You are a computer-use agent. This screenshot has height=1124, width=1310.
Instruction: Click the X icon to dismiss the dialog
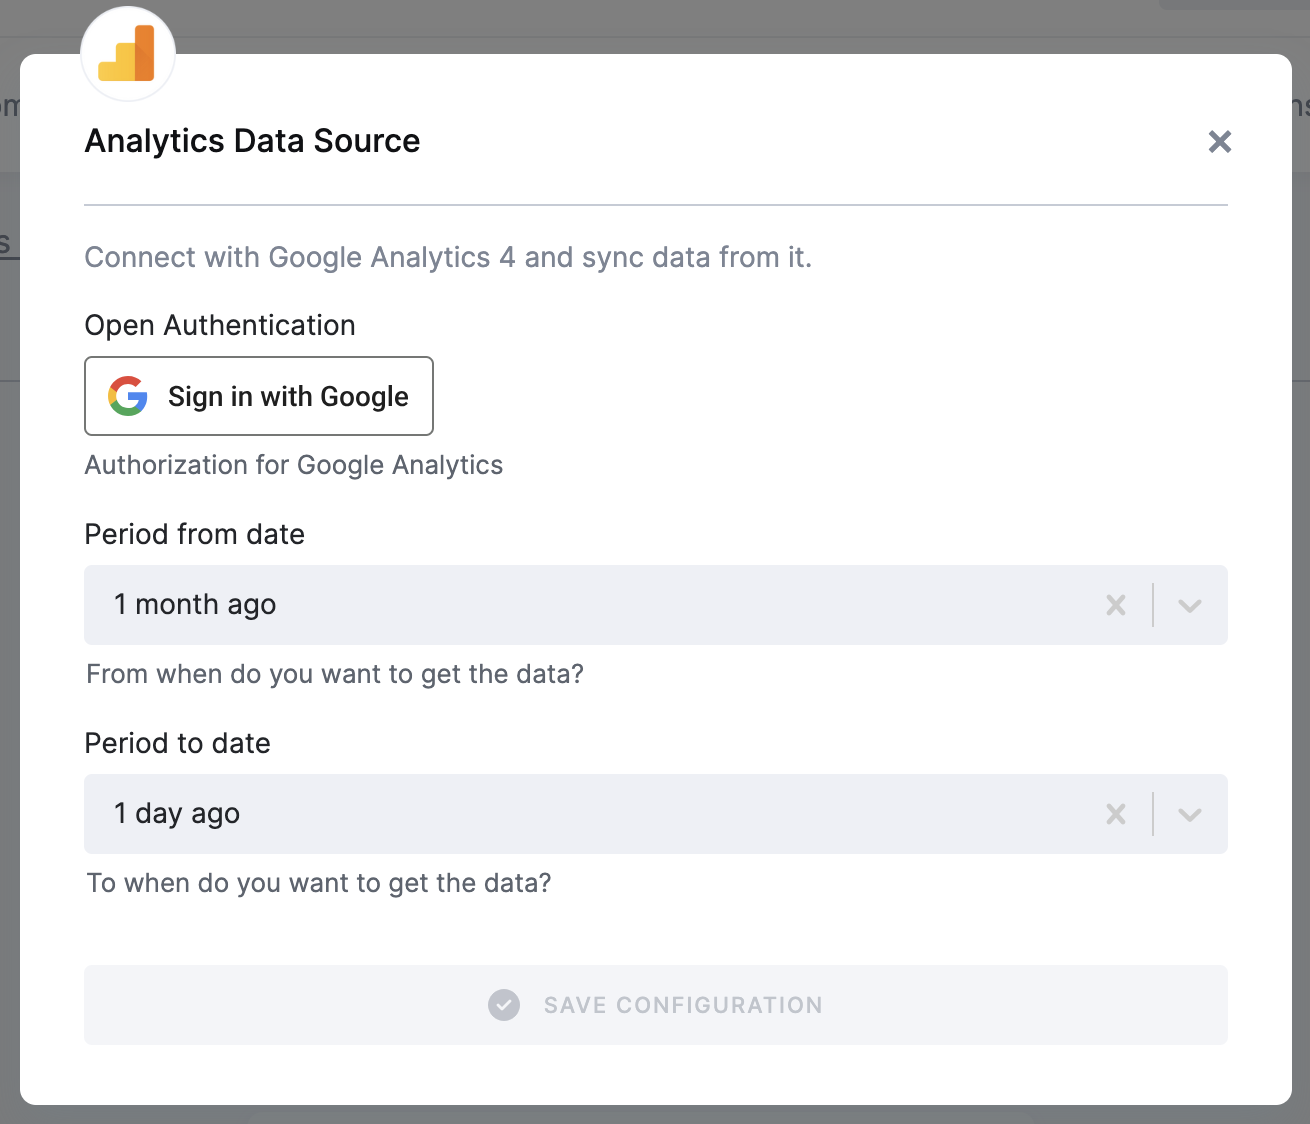pyautogui.click(x=1219, y=141)
